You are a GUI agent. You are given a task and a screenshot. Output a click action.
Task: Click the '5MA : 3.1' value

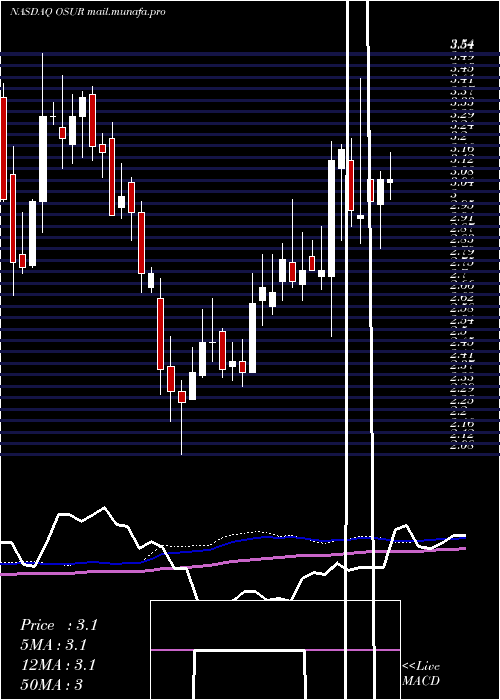54,645
